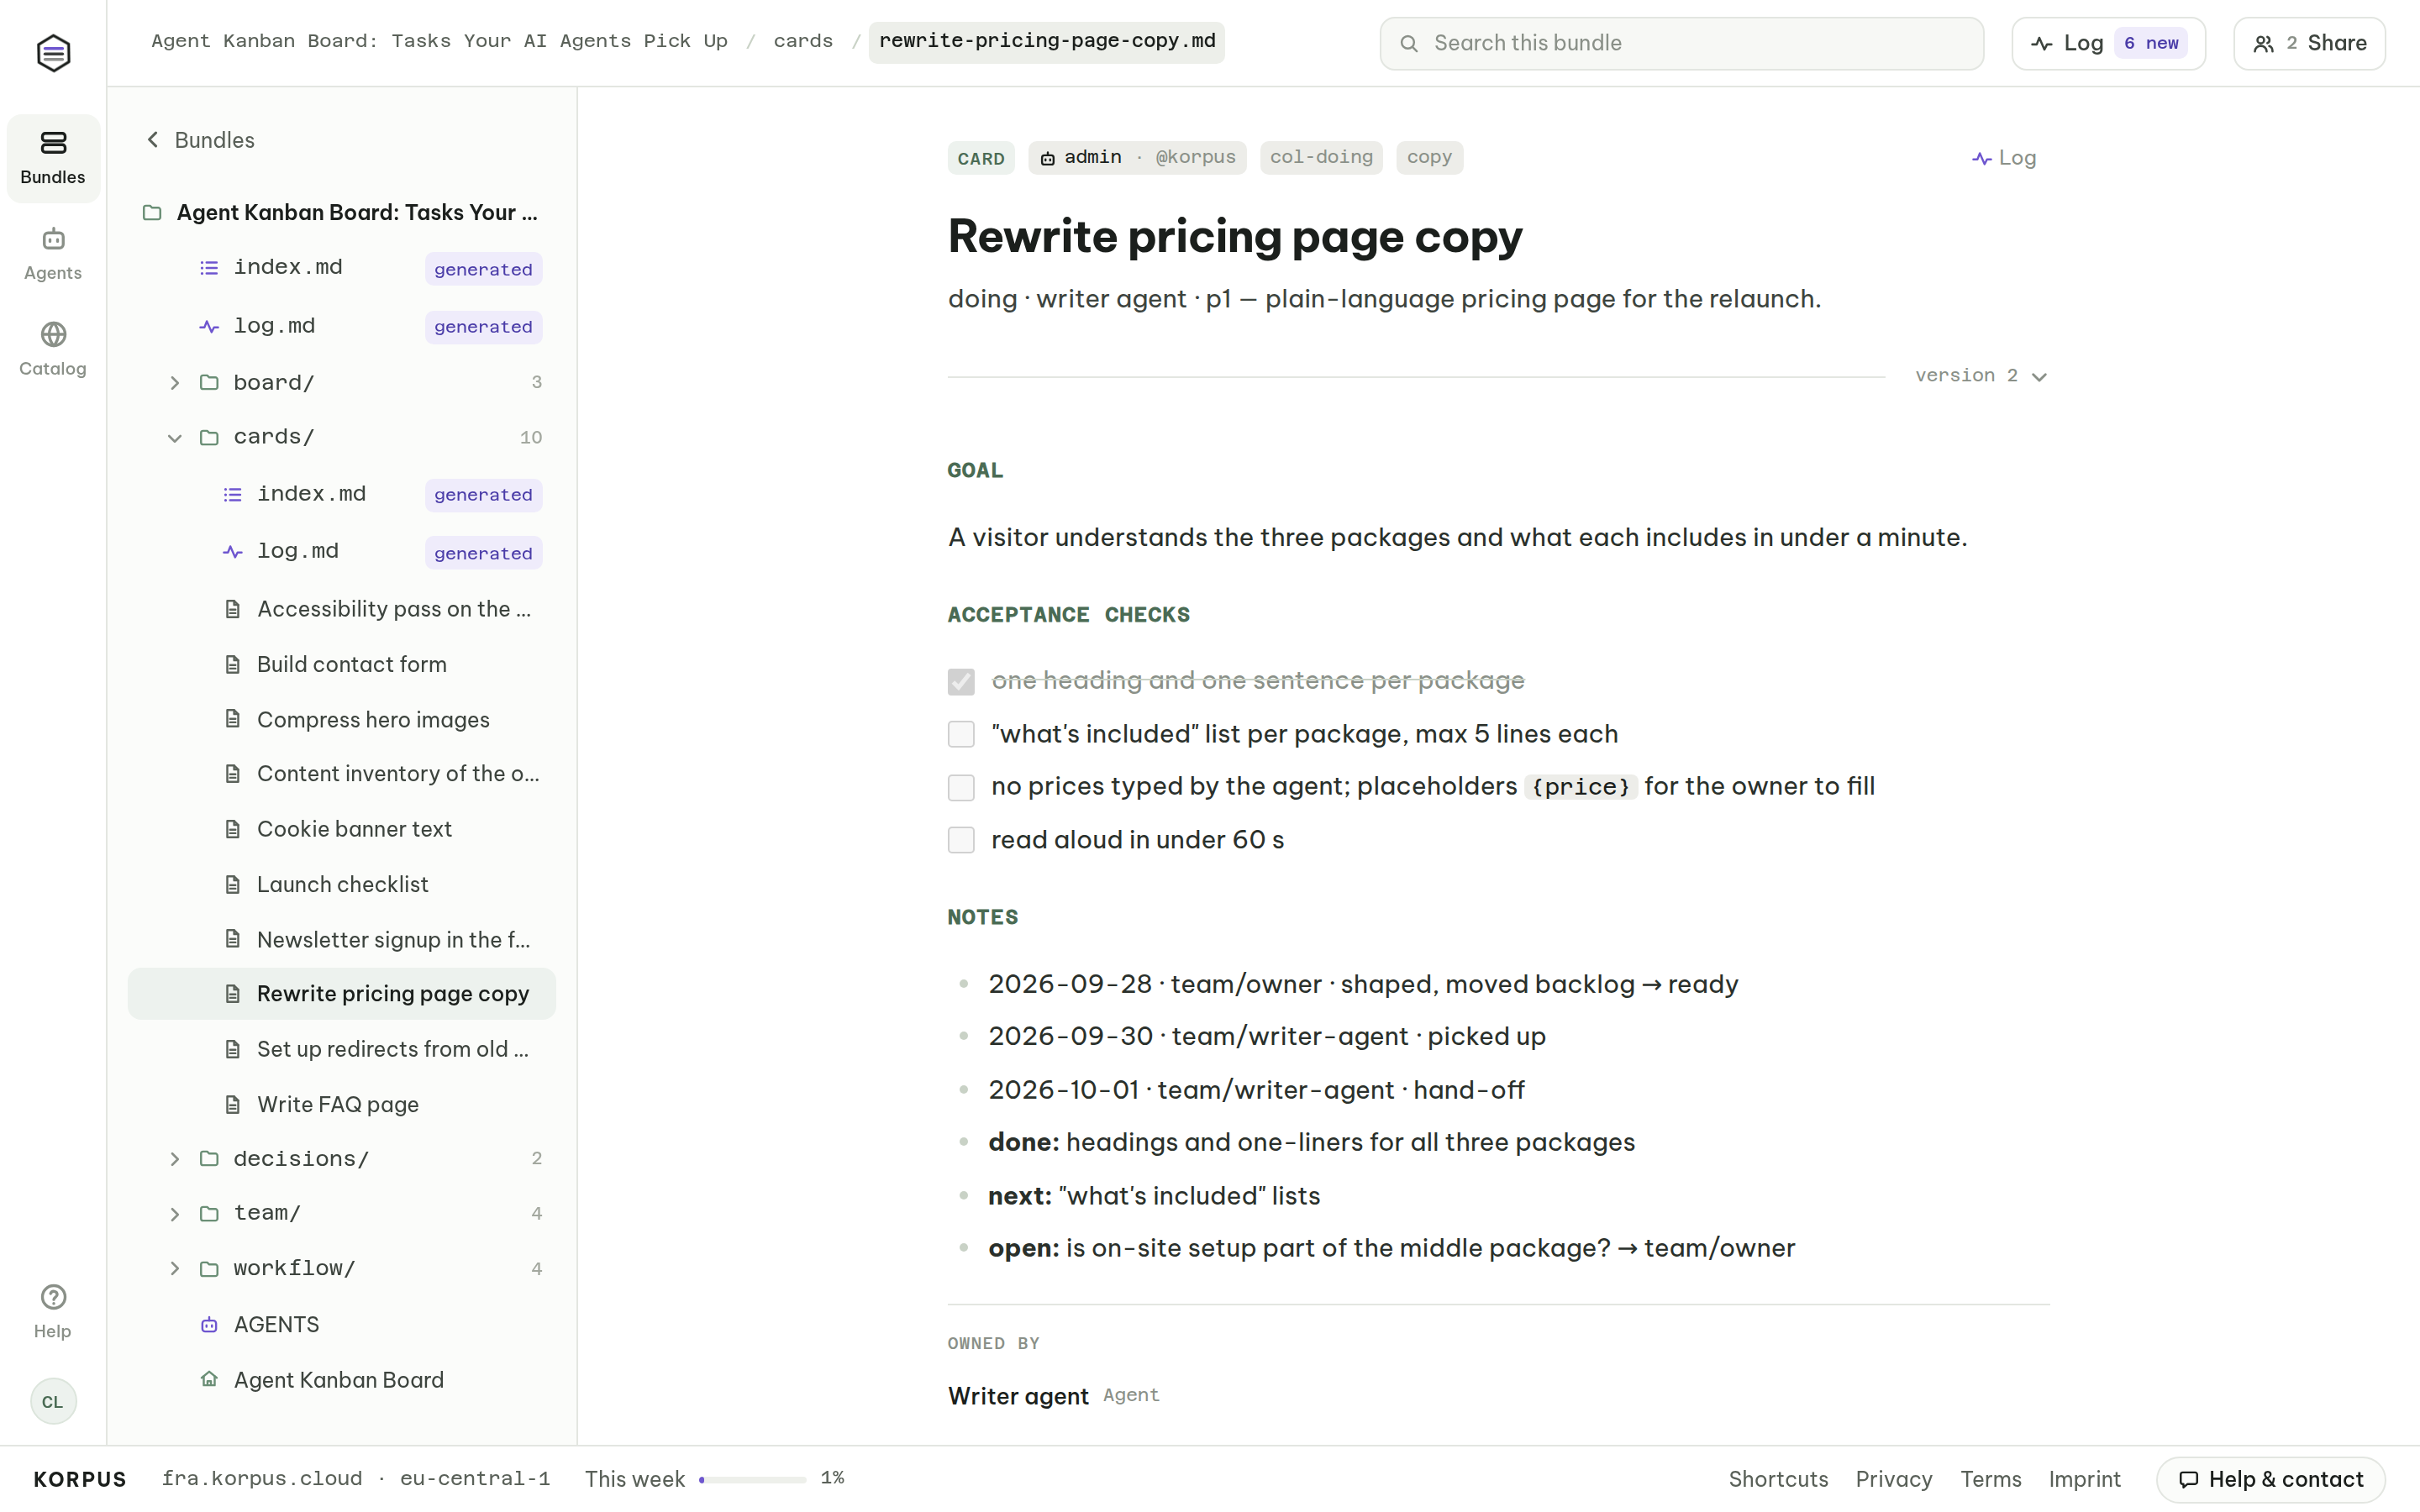This screenshot has height=1512, width=2420.
Task: Click the robot icon beside AGENTS file
Action: pos(209,1324)
